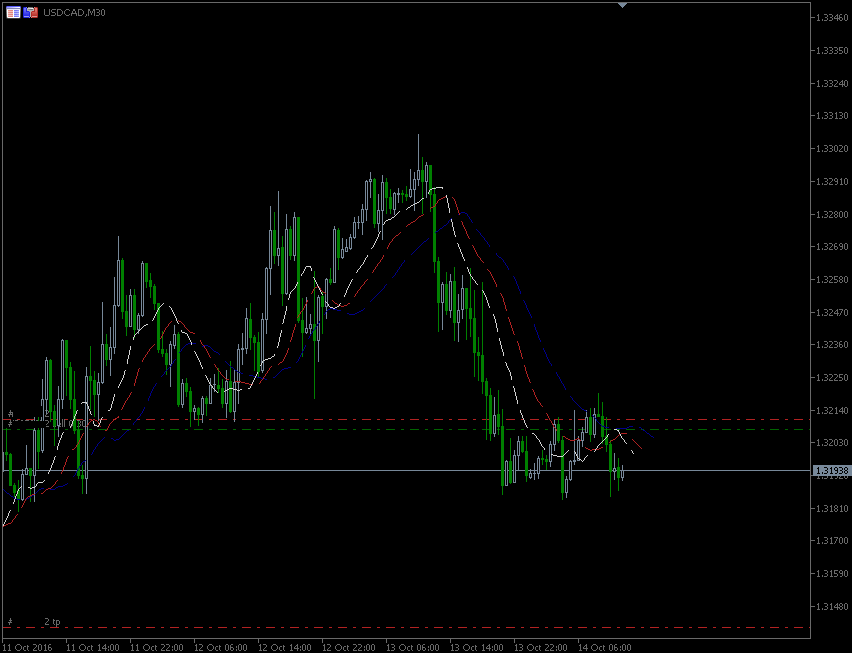Click the '14 Oct 06:00' time label

[604, 648]
